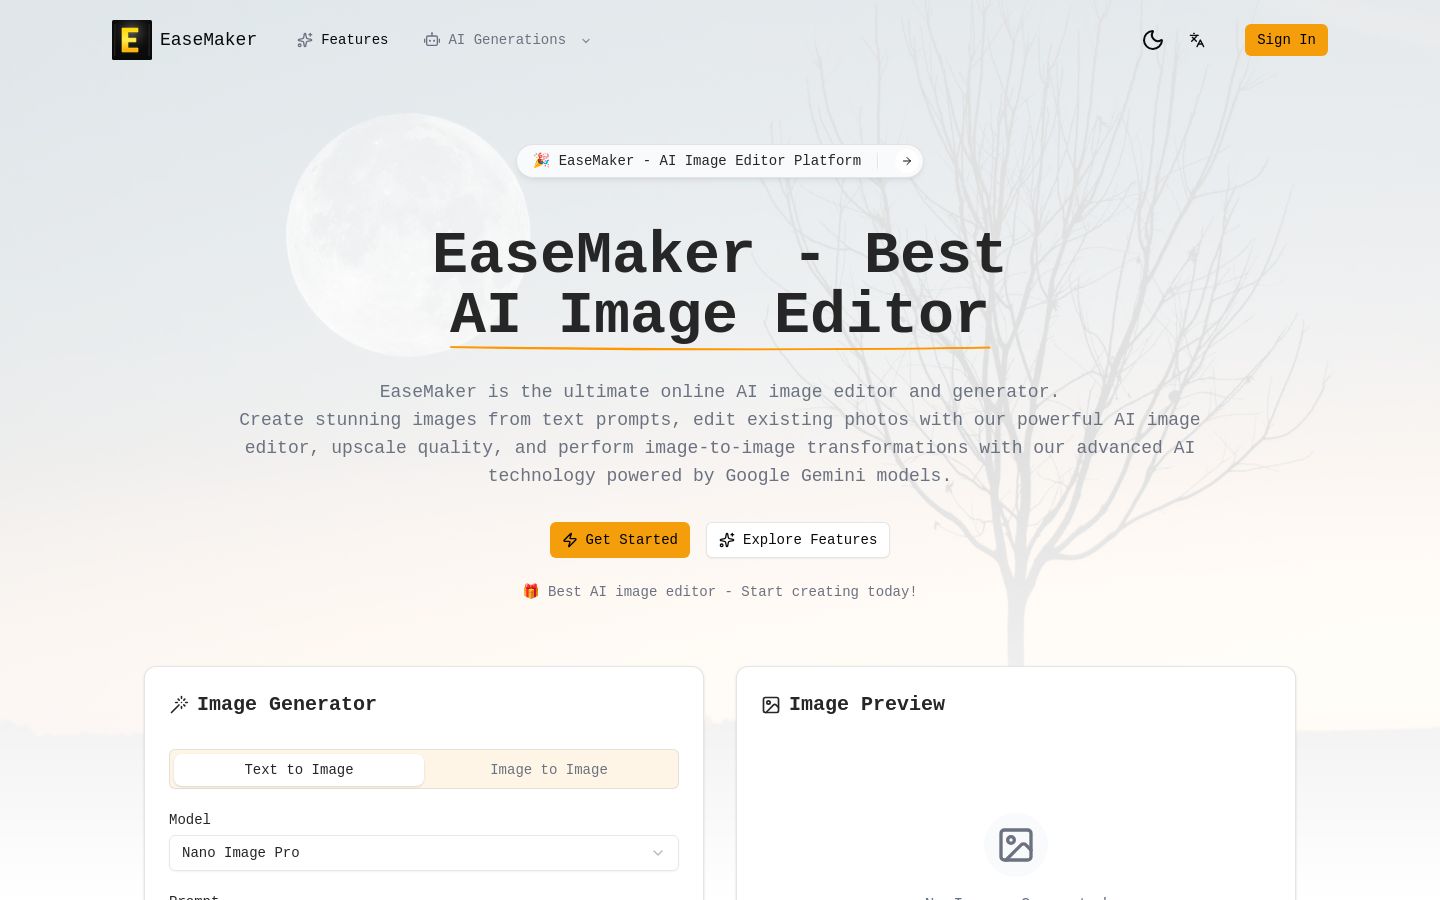Switch to the Image to Image tab
Image resolution: width=1440 pixels, height=900 pixels.
(x=549, y=770)
